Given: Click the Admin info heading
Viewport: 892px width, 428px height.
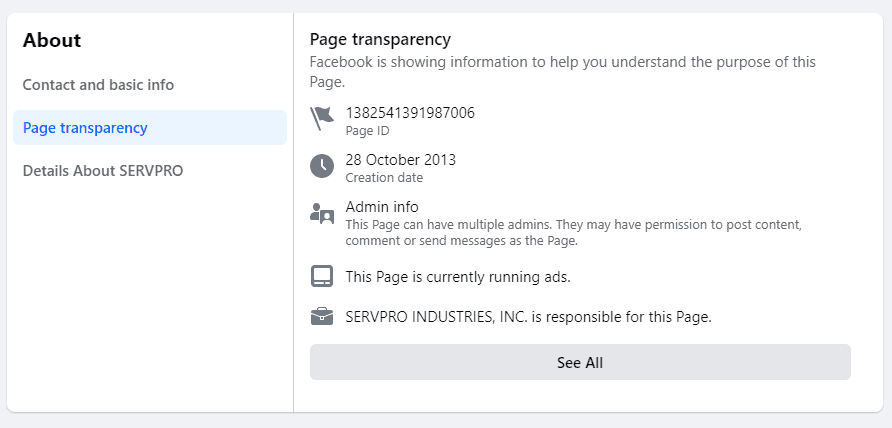Looking at the screenshot, I should tap(382, 207).
